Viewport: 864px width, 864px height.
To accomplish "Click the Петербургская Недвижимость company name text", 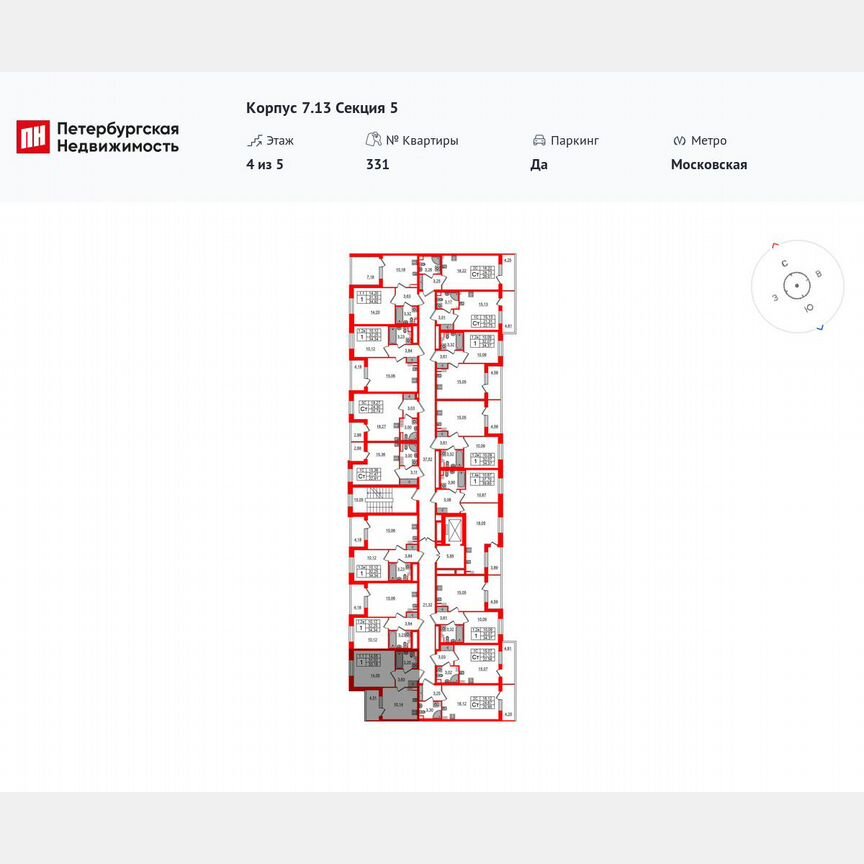I will pyautogui.click(x=118, y=137).
